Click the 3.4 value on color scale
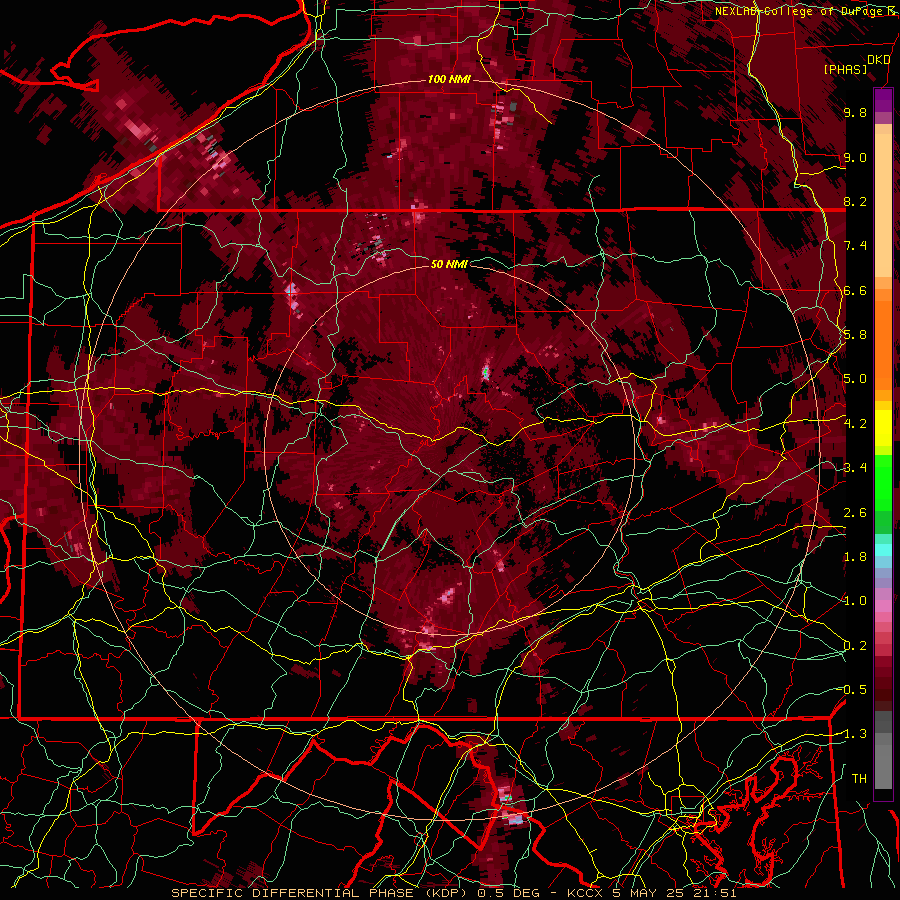The image size is (900, 900). [x=855, y=468]
